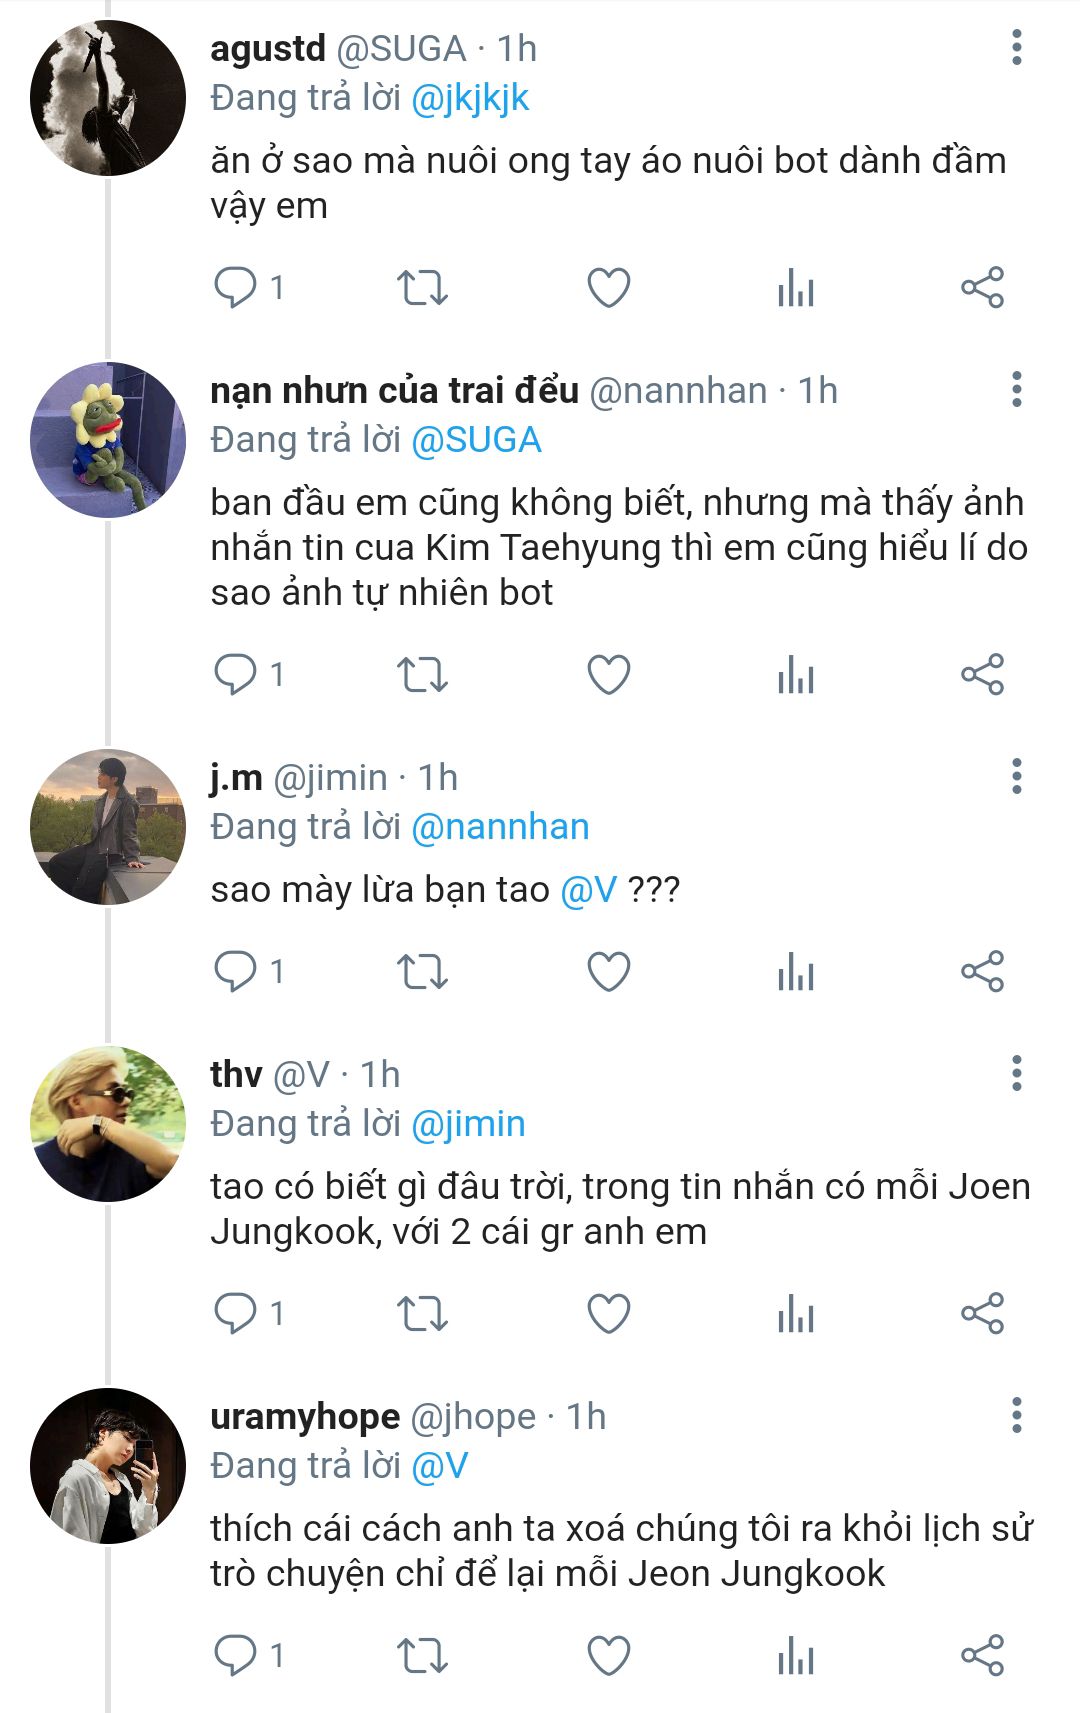Image resolution: width=1080 pixels, height=1713 pixels.
Task: Like thv's reply tweet
Action: (608, 1314)
